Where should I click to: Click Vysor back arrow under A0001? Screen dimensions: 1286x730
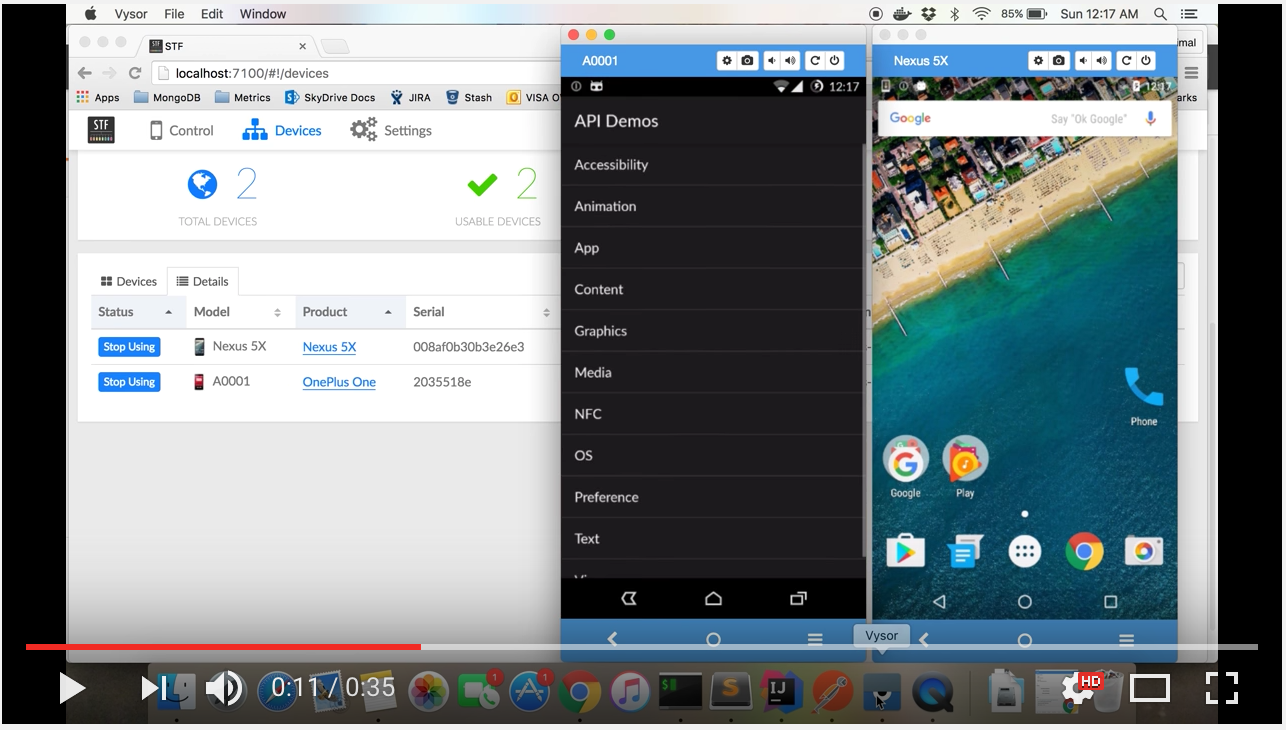tap(612, 639)
